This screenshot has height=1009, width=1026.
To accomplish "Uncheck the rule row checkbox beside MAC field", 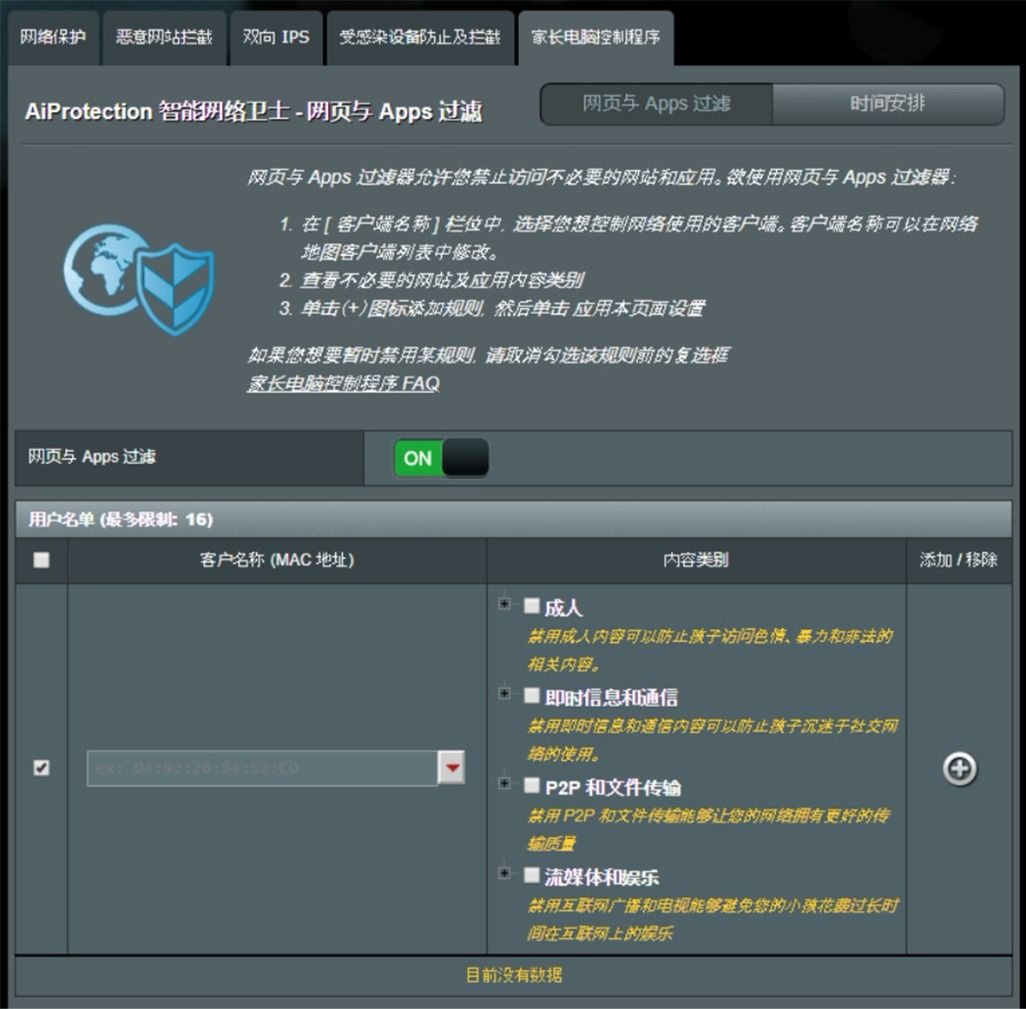I will (x=41, y=768).
